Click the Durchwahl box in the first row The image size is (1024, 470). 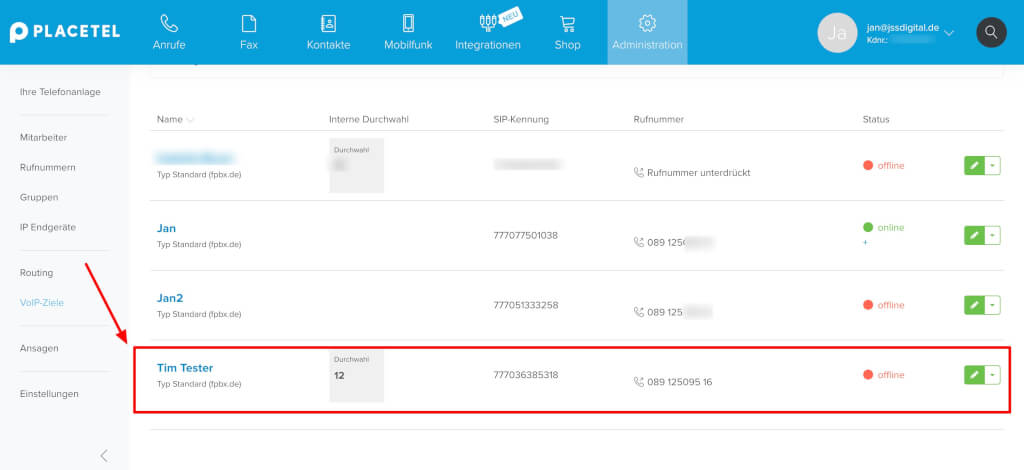[x=357, y=166]
